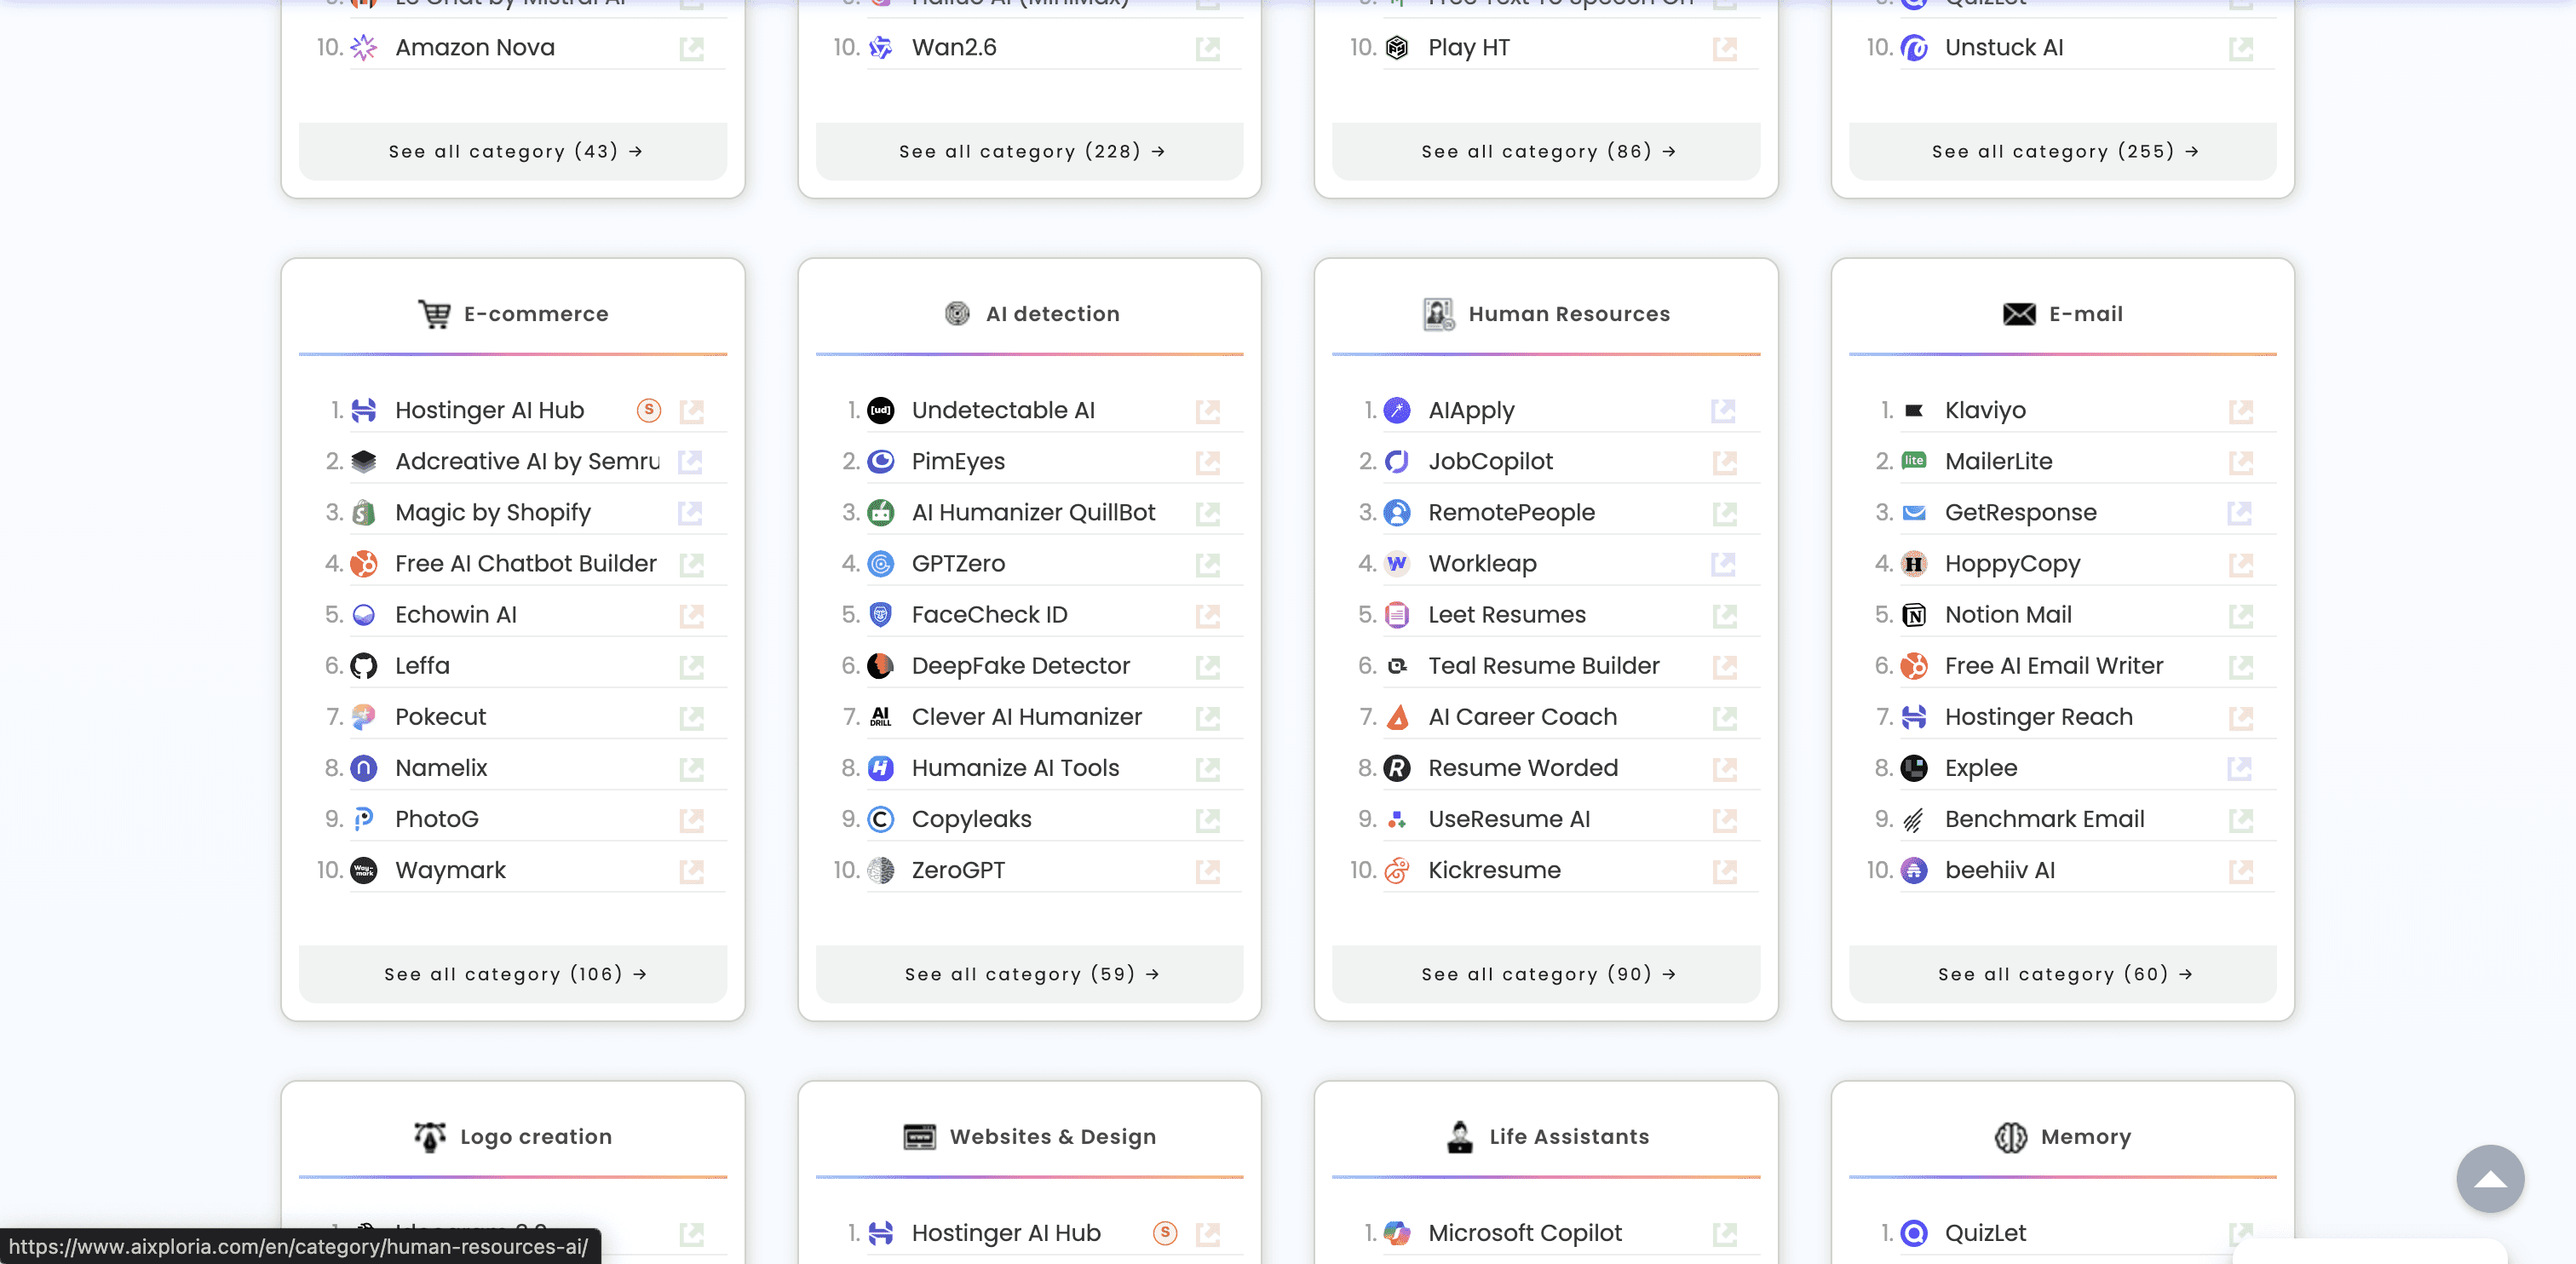2576x1264 pixels.
Task: Select the Copyleaks entry
Action: coord(971,819)
